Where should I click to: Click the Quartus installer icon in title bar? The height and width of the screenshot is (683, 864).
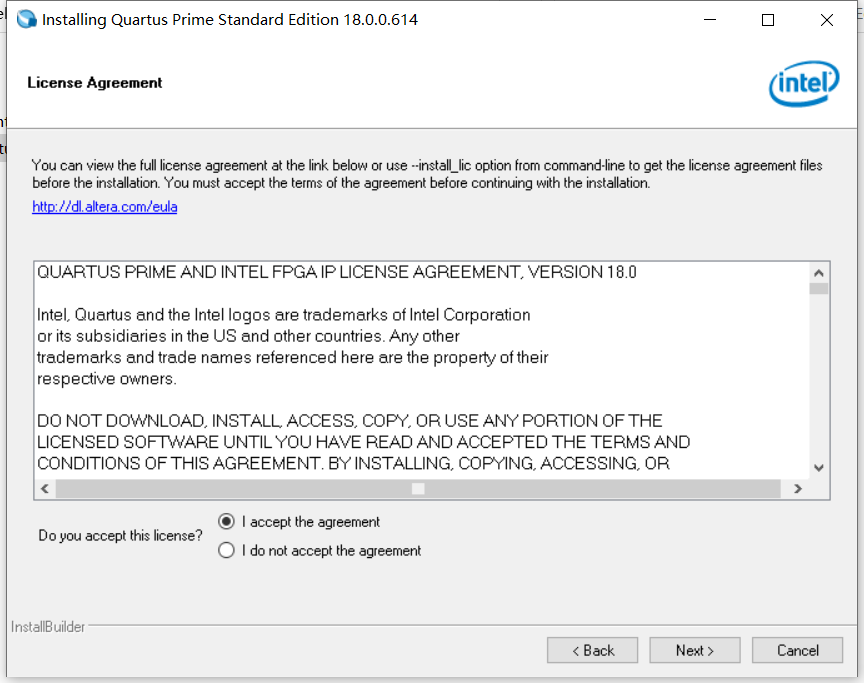pos(25,18)
